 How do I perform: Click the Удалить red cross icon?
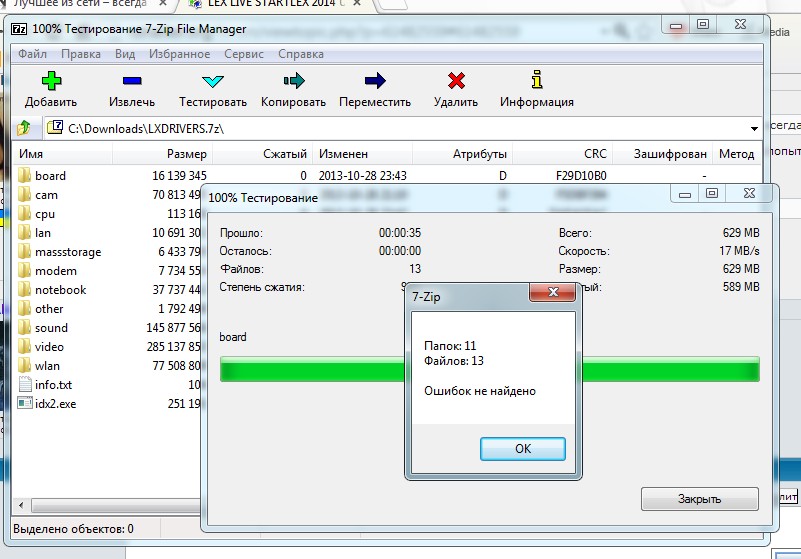tap(456, 81)
